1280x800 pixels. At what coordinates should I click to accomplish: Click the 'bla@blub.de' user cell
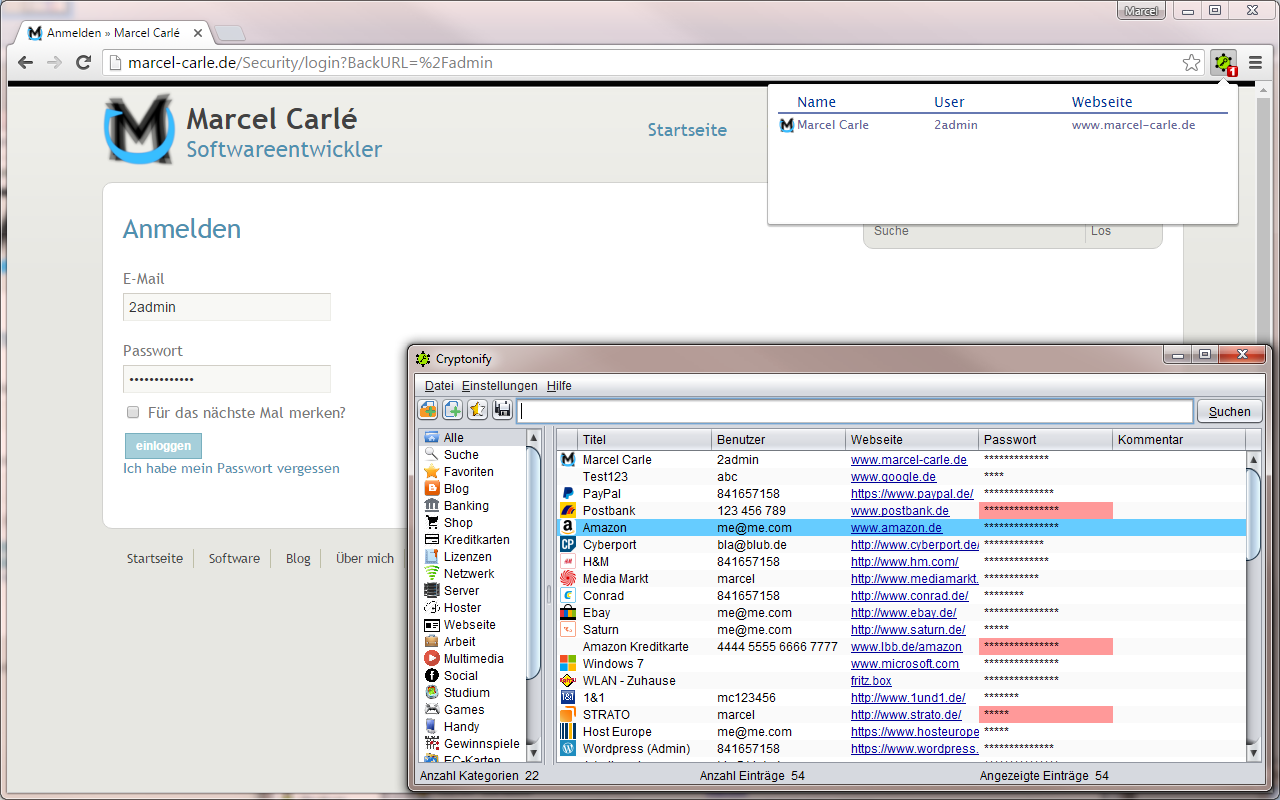point(751,545)
